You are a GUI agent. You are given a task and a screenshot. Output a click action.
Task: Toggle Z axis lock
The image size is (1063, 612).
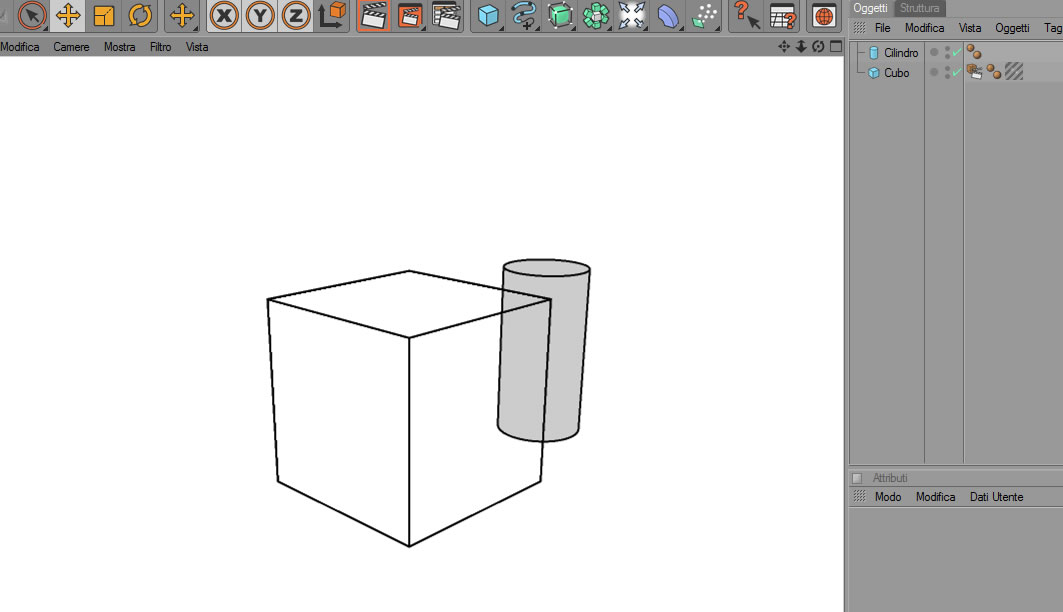(296, 16)
